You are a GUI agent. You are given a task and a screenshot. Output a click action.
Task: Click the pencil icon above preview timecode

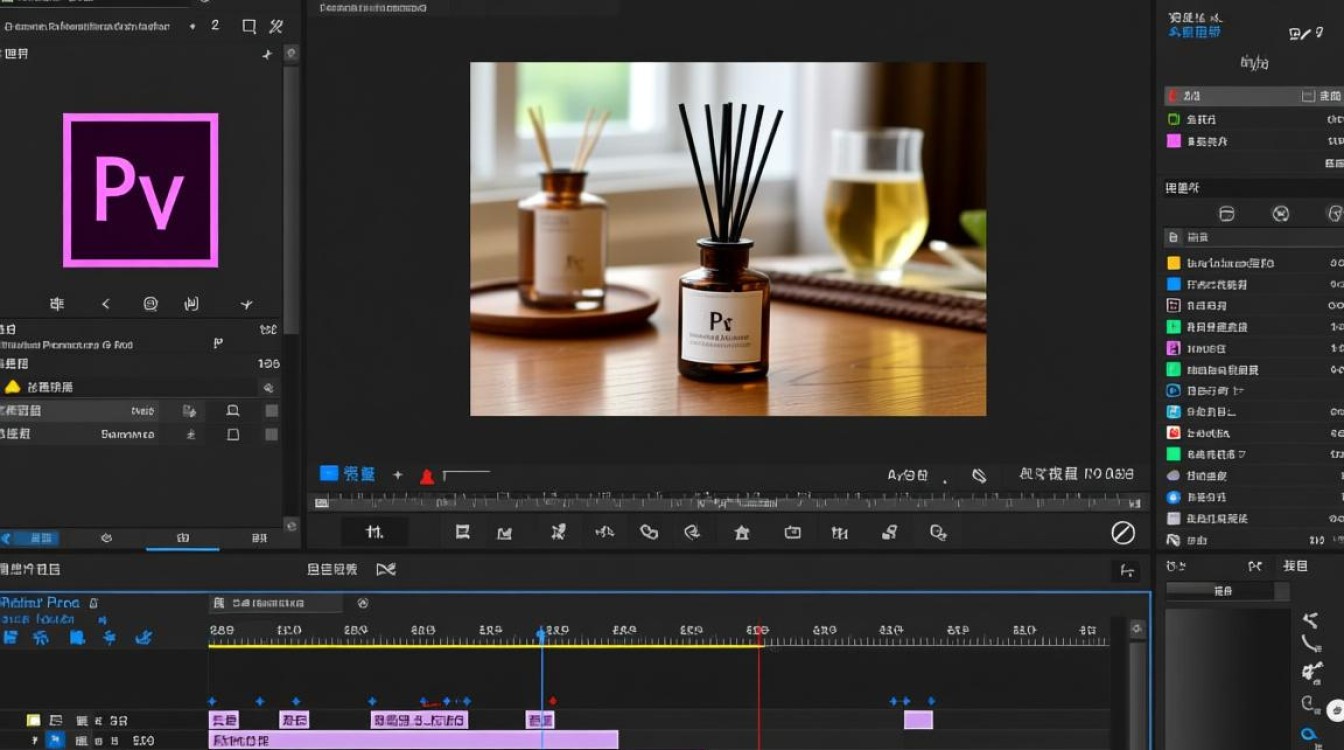980,475
